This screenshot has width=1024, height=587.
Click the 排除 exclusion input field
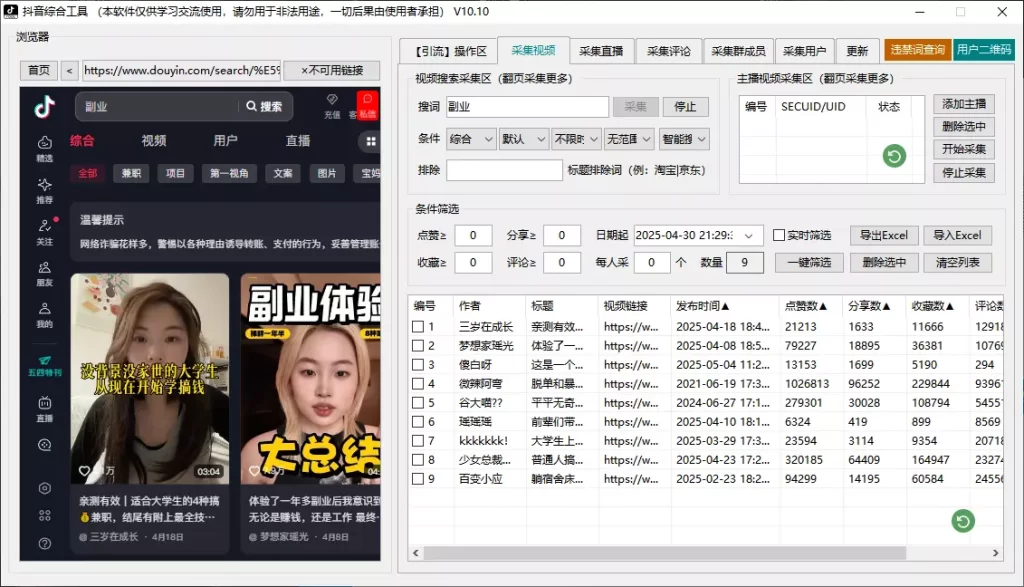click(x=504, y=170)
